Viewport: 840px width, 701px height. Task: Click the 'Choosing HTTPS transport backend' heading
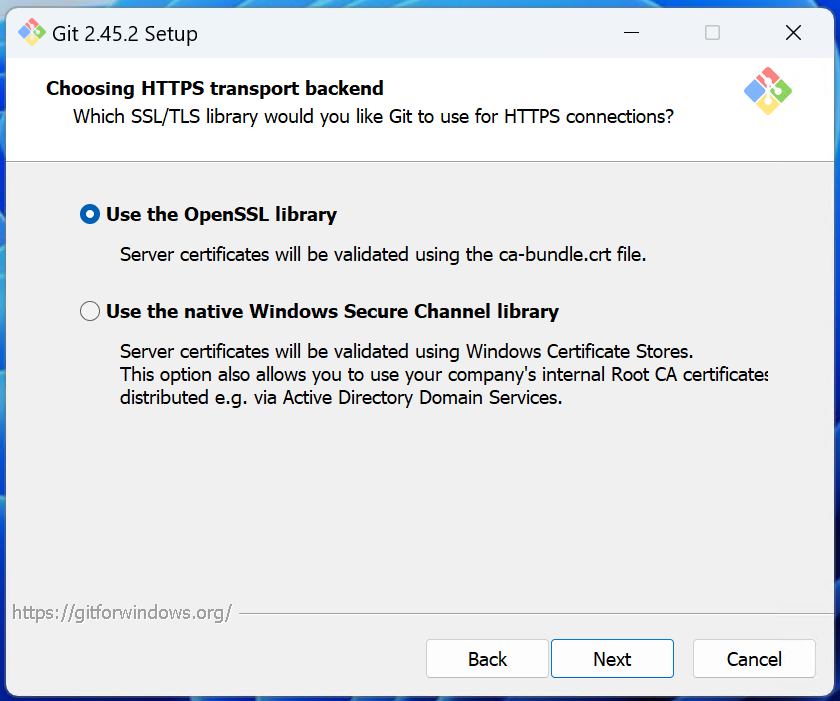point(215,88)
